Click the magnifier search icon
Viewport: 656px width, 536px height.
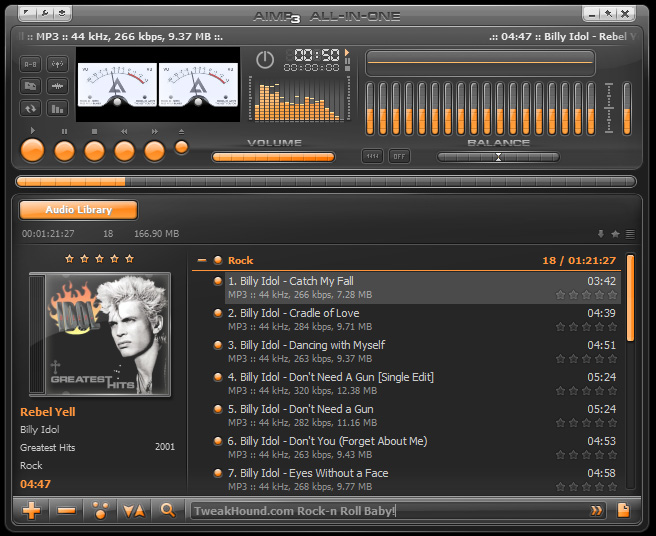pyautogui.click(x=168, y=510)
